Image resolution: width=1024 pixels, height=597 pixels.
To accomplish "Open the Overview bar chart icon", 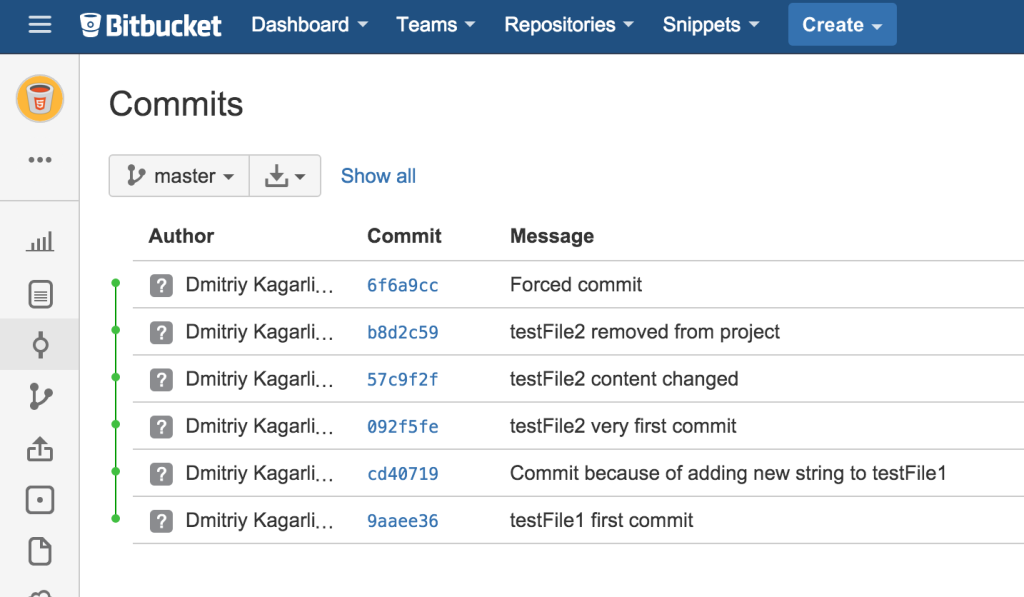I will pyautogui.click(x=40, y=242).
